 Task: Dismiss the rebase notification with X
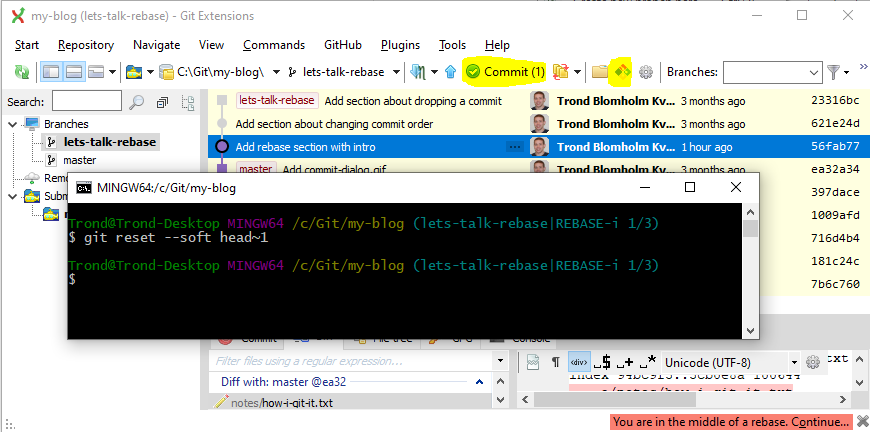click(862, 421)
